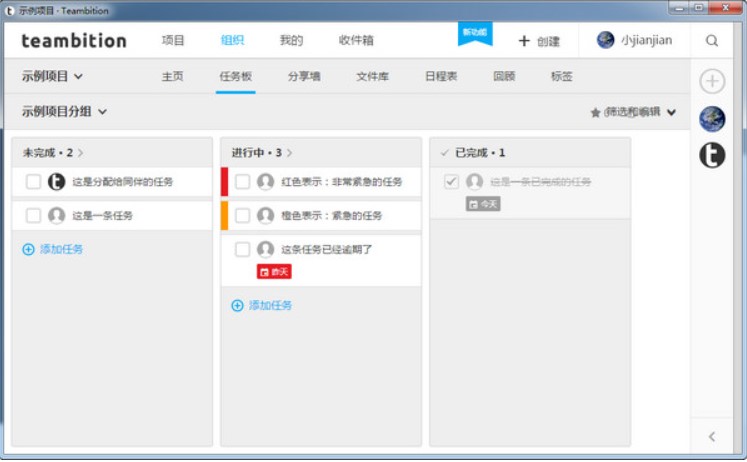Click the t avatar on 这是分配给同伴的任务

coord(56,181)
